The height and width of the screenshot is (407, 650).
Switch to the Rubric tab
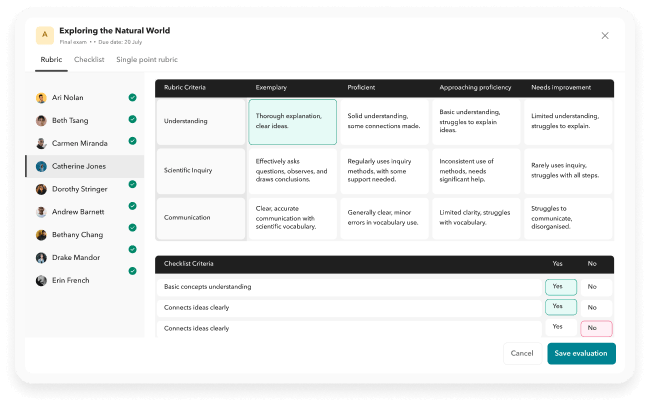51,60
